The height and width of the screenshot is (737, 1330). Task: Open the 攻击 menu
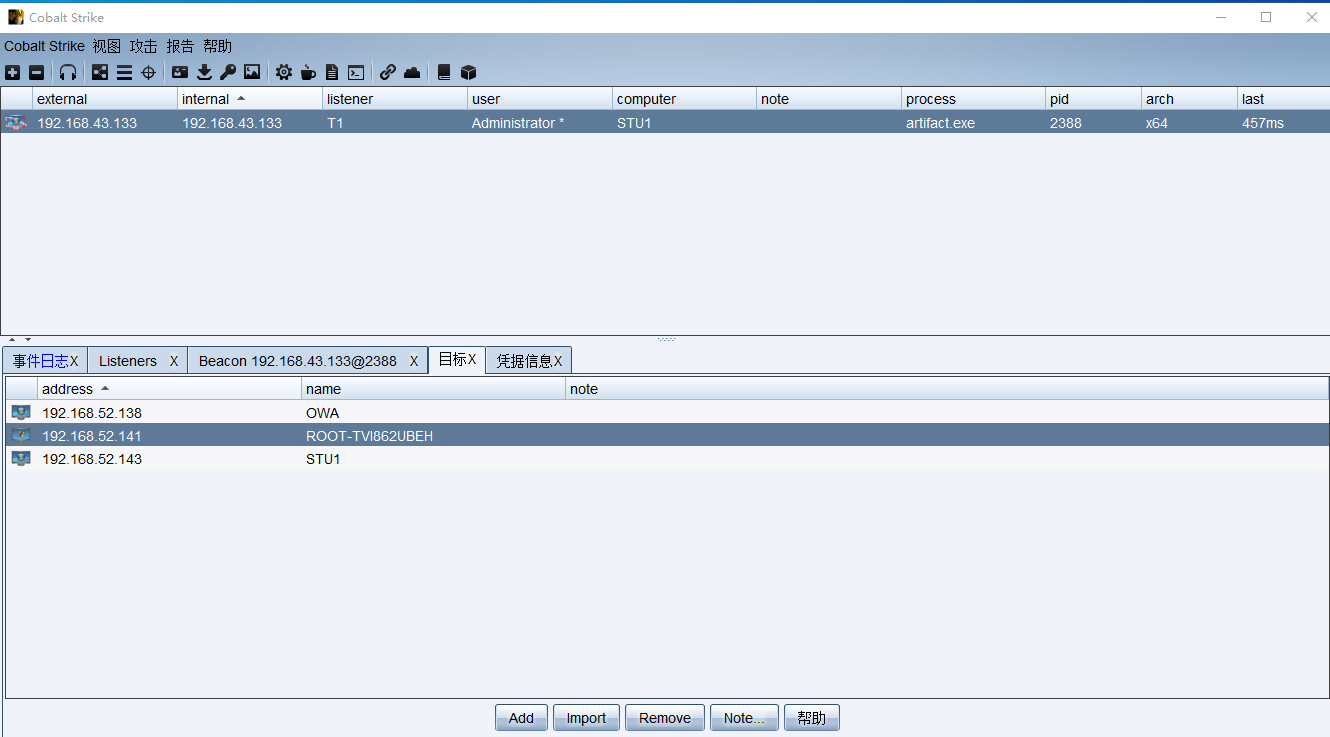(x=144, y=46)
